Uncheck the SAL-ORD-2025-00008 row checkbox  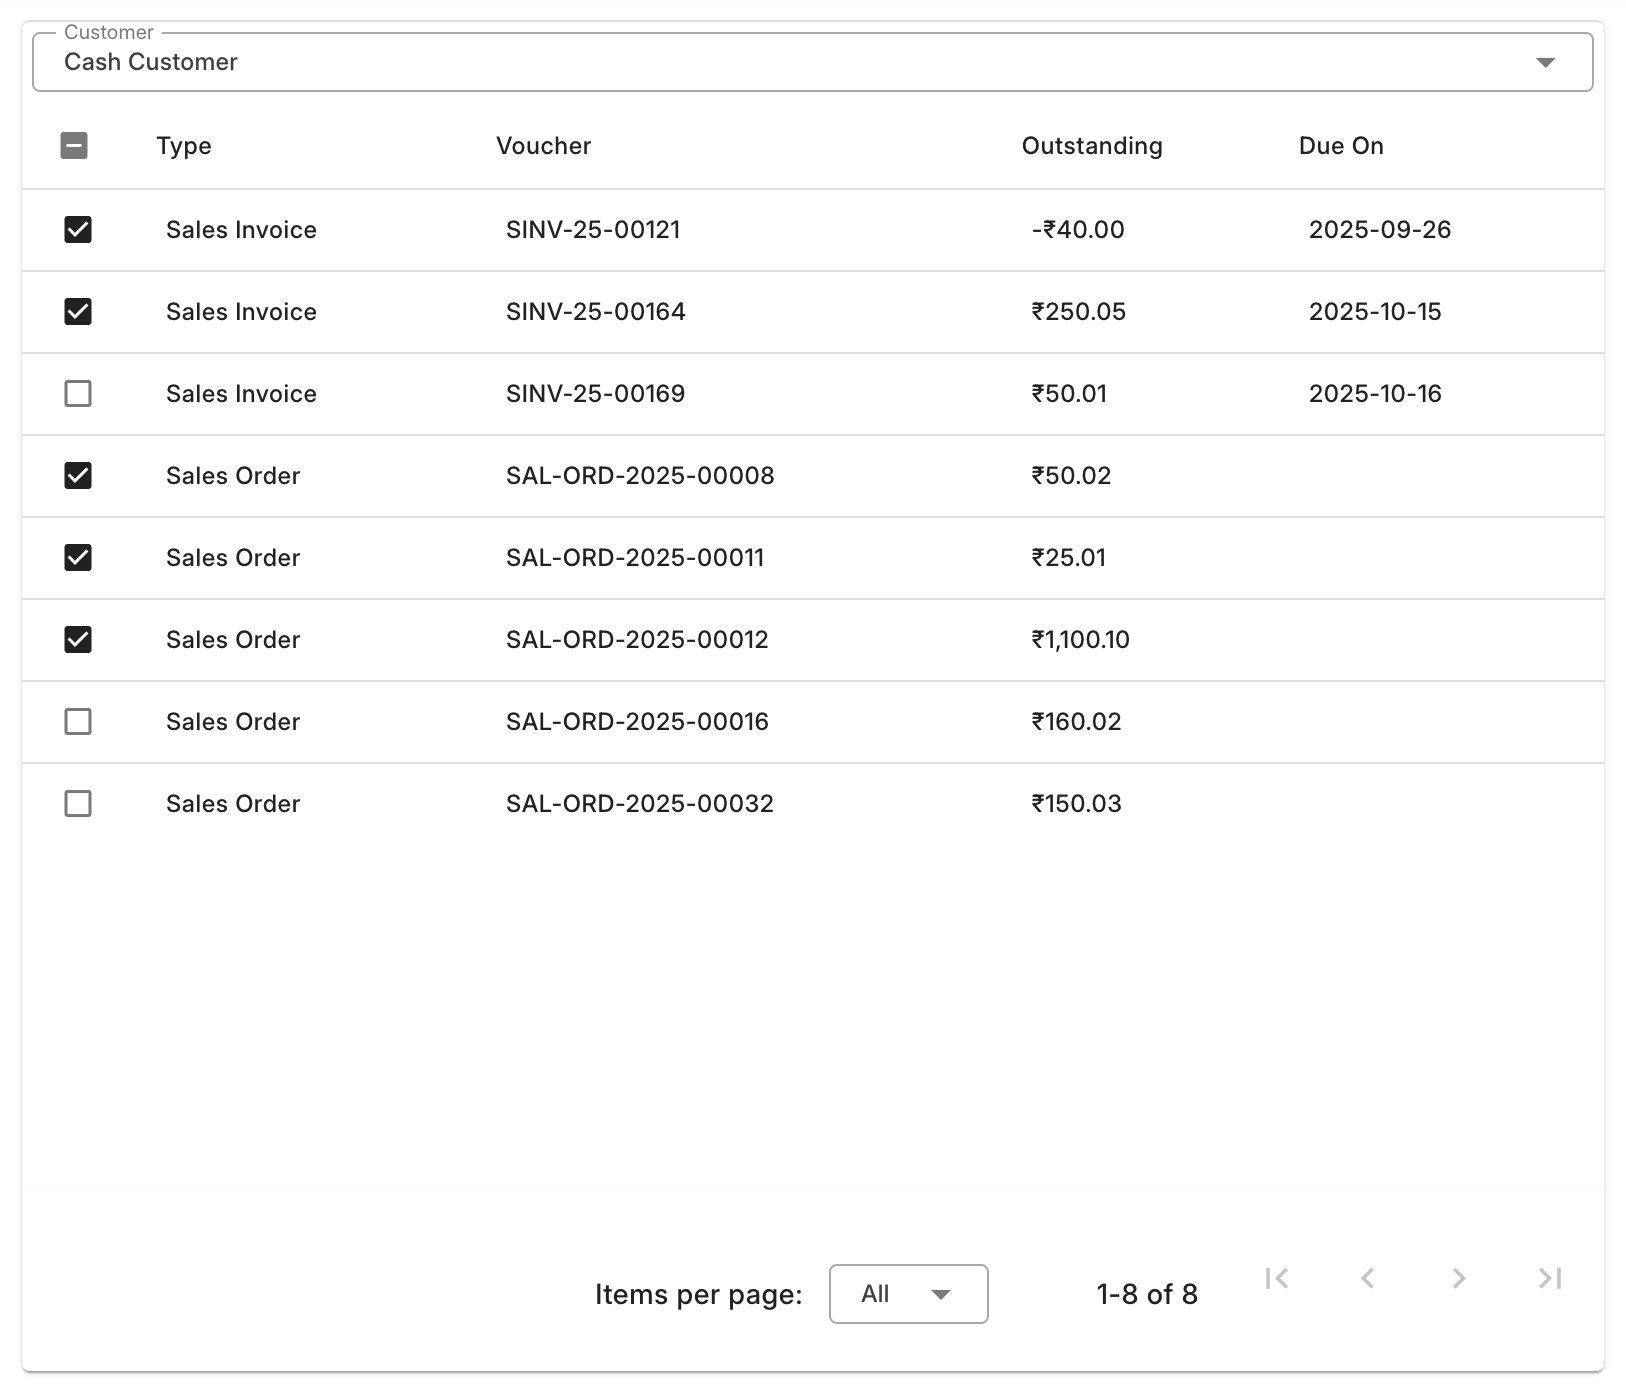coord(78,476)
